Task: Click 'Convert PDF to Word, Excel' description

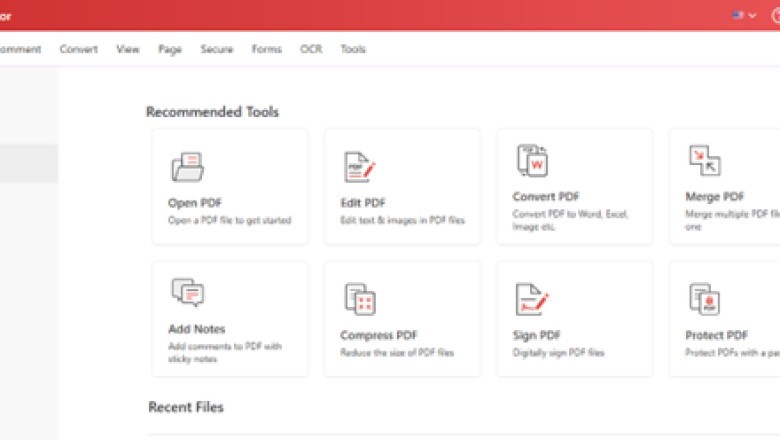Action: click(570, 220)
